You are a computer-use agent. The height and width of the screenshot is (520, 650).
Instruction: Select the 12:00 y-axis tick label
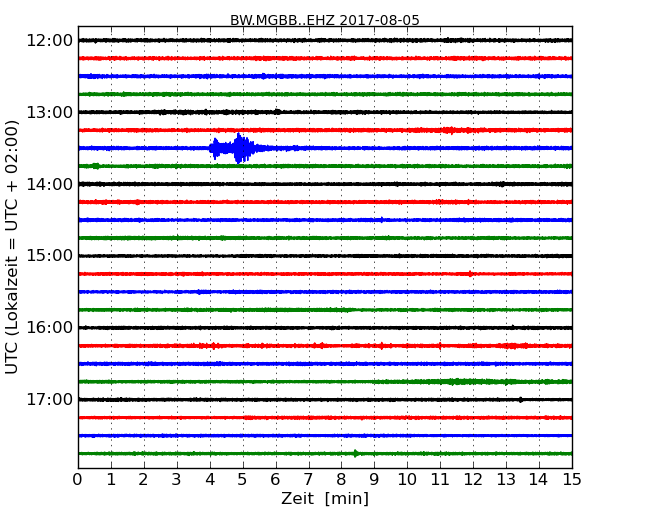coord(49,41)
